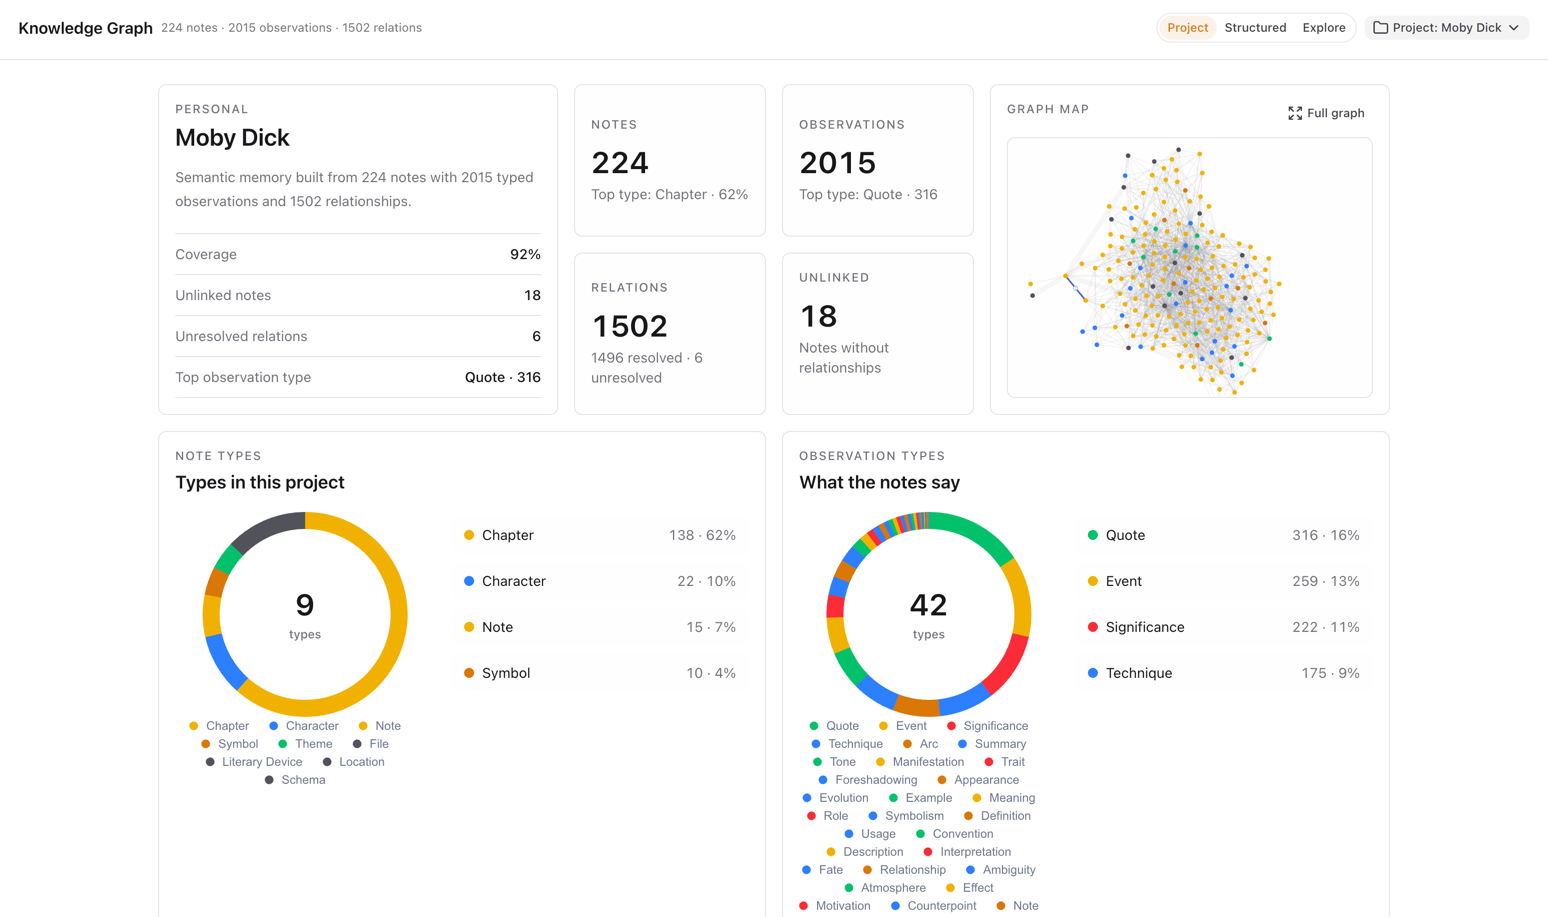
Task: Click the Summary legend entry
Action: point(992,744)
